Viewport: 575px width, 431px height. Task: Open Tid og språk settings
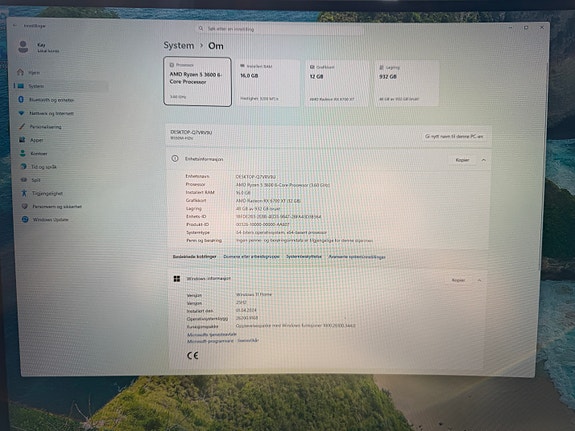(x=43, y=167)
